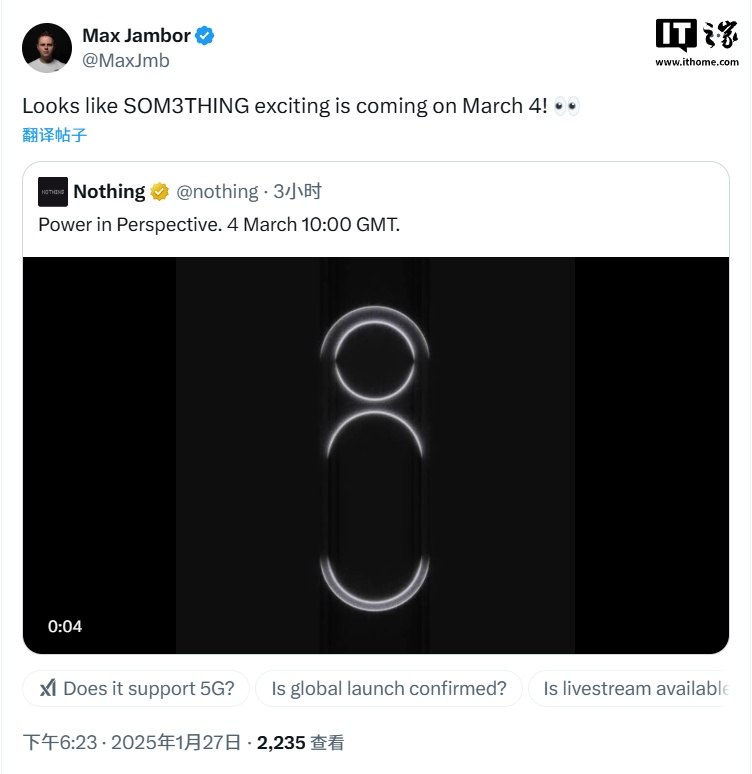Play the Nothing teaser video

375,455
